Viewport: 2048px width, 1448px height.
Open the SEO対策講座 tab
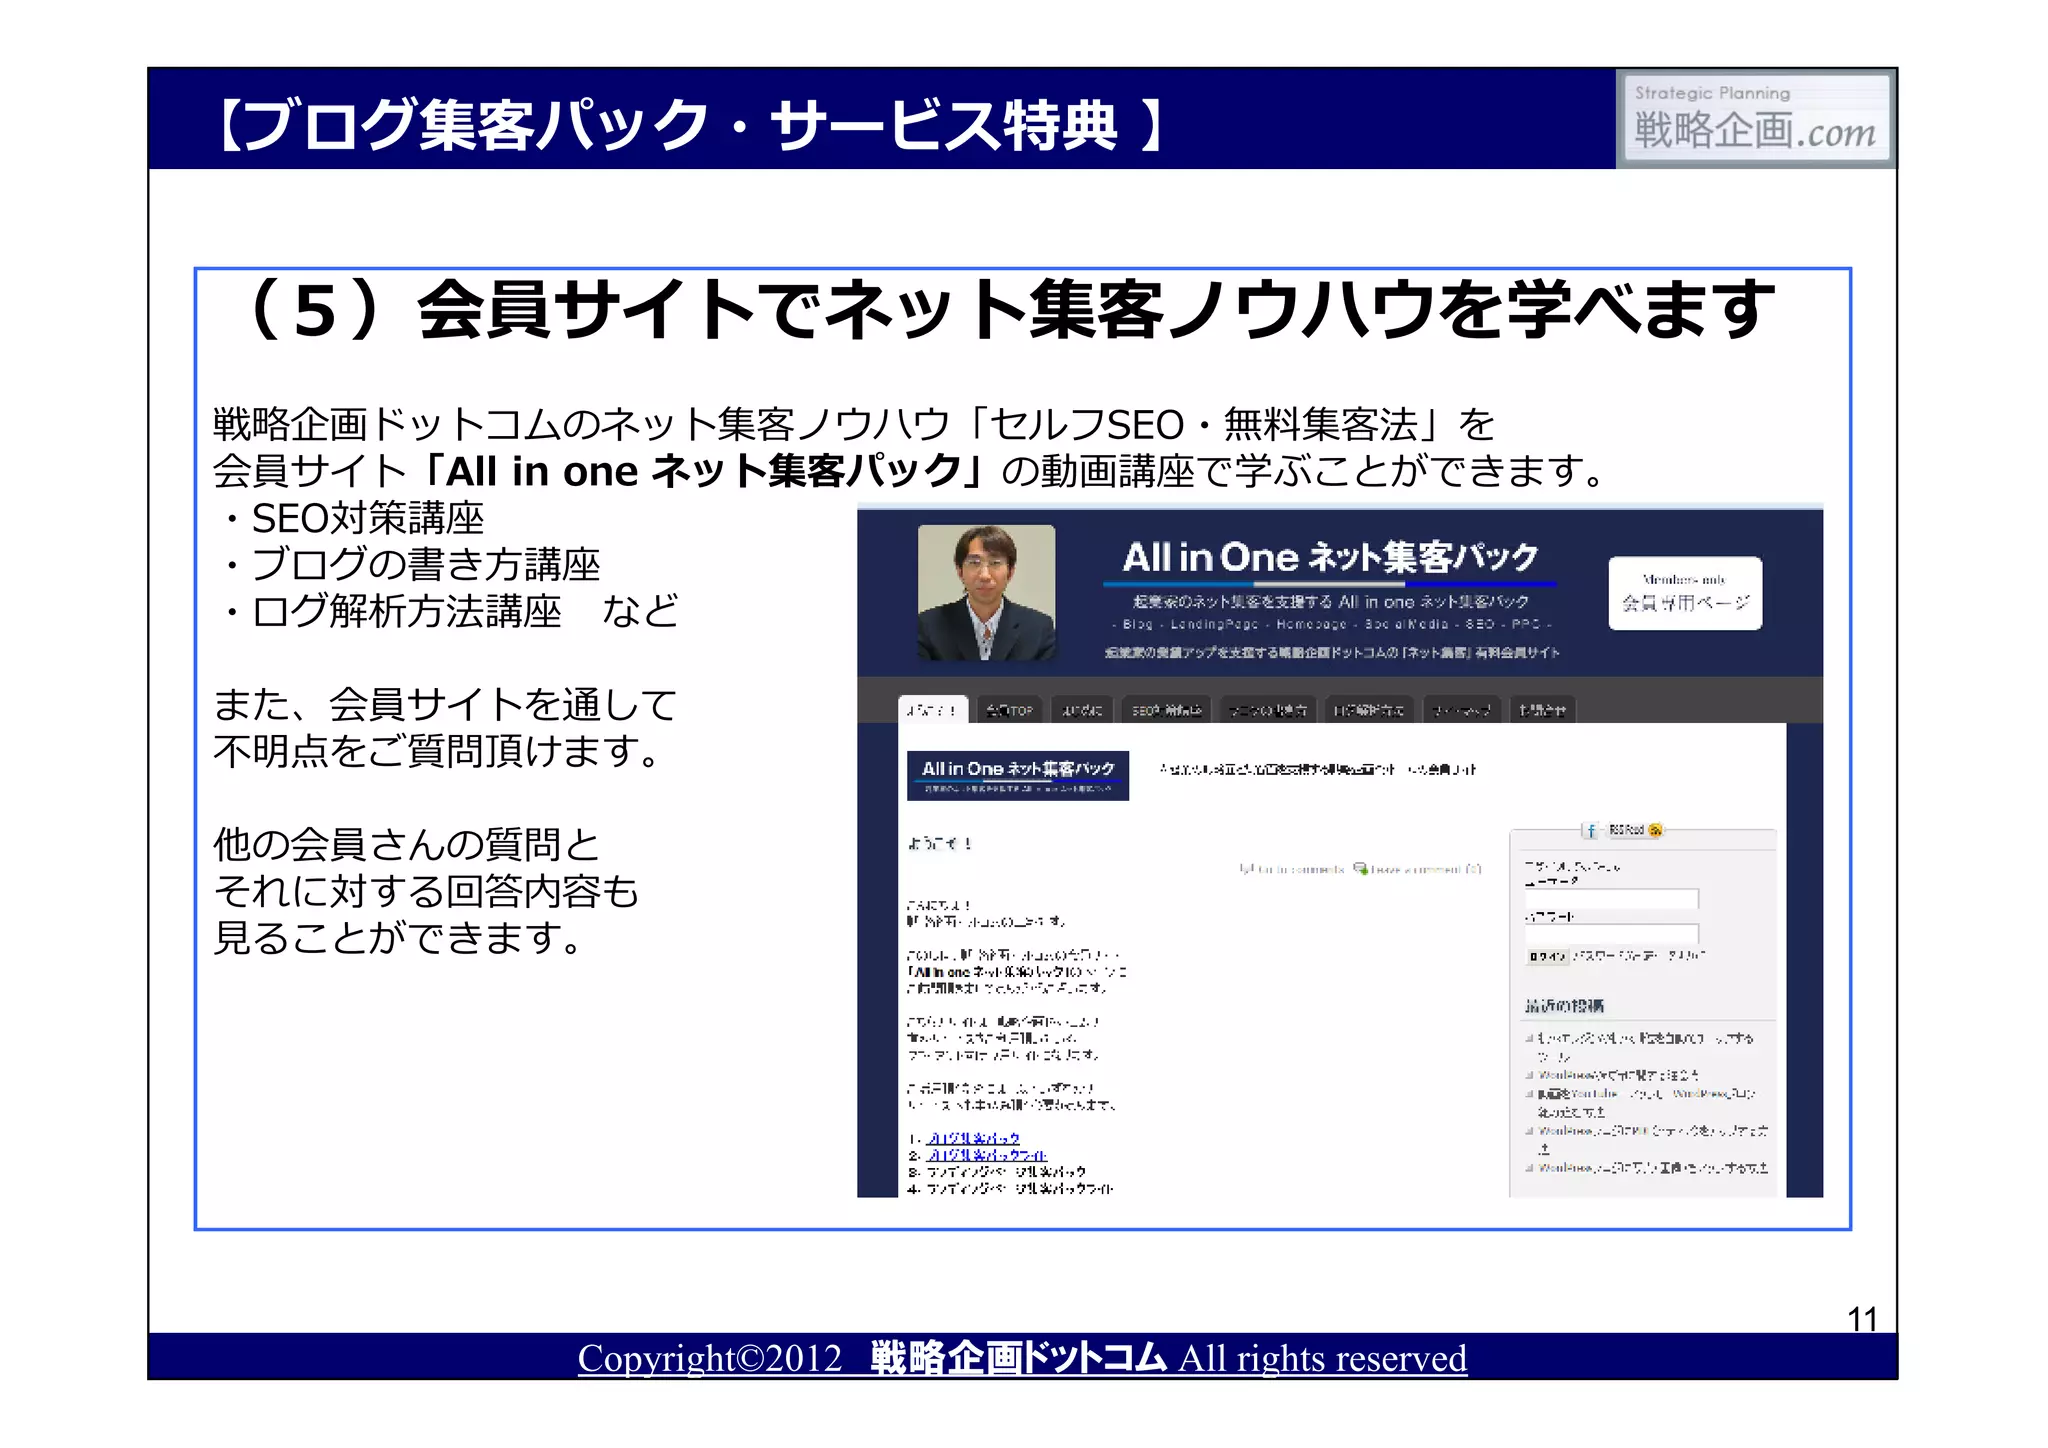(x=1166, y=710)
